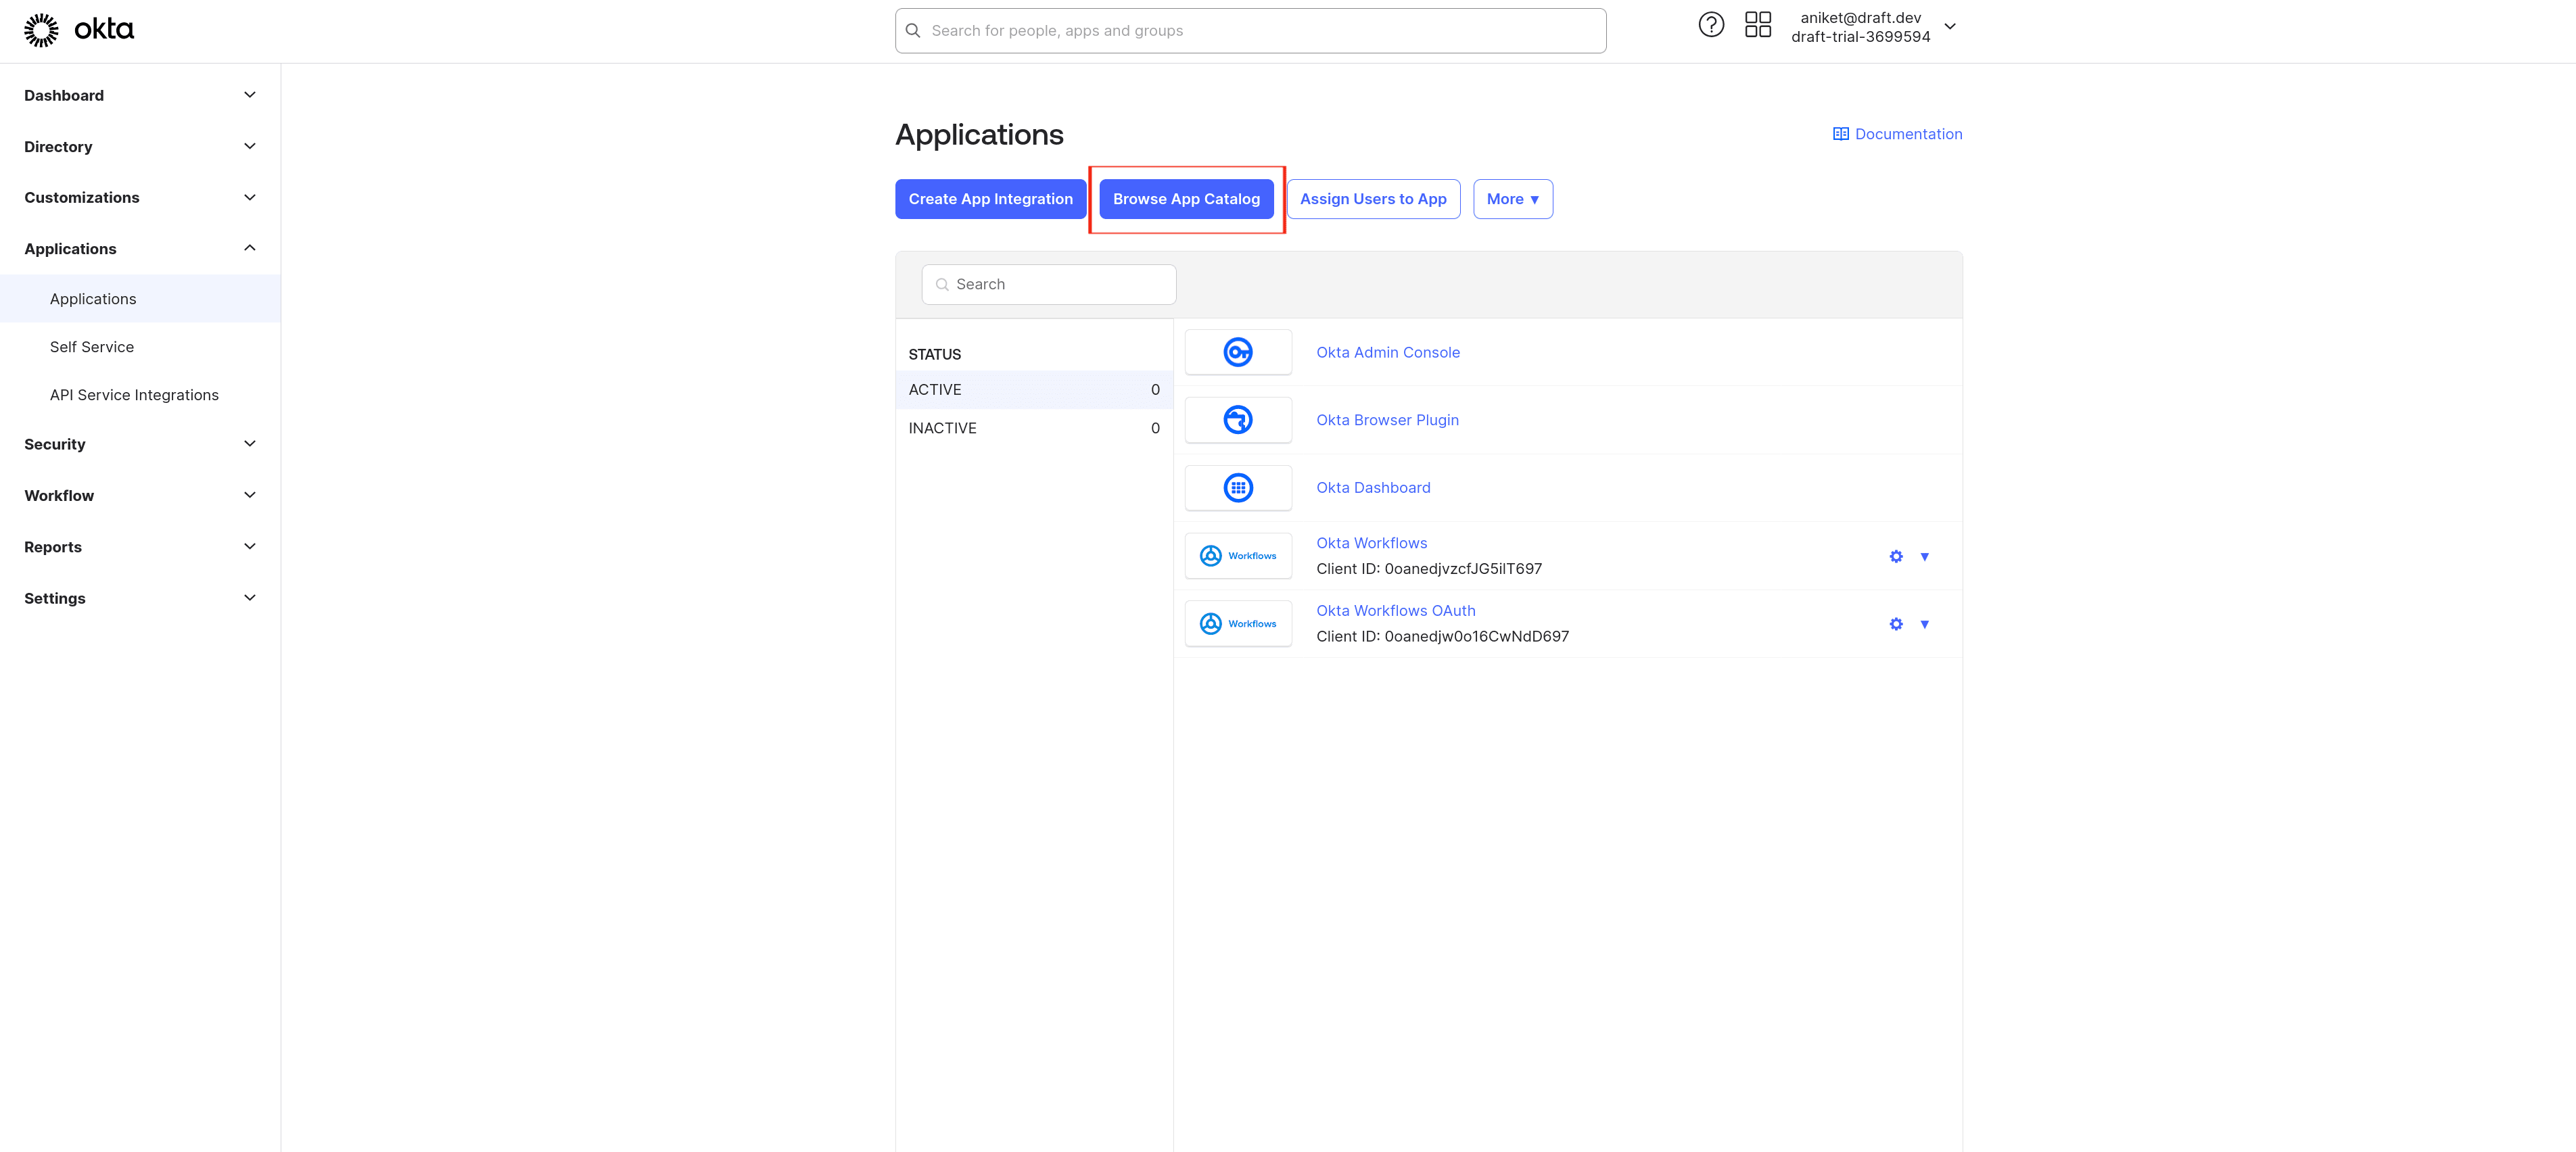Open the API Service Integrations page
This screenshot has width=2576, height=1152.
point(134,394)
